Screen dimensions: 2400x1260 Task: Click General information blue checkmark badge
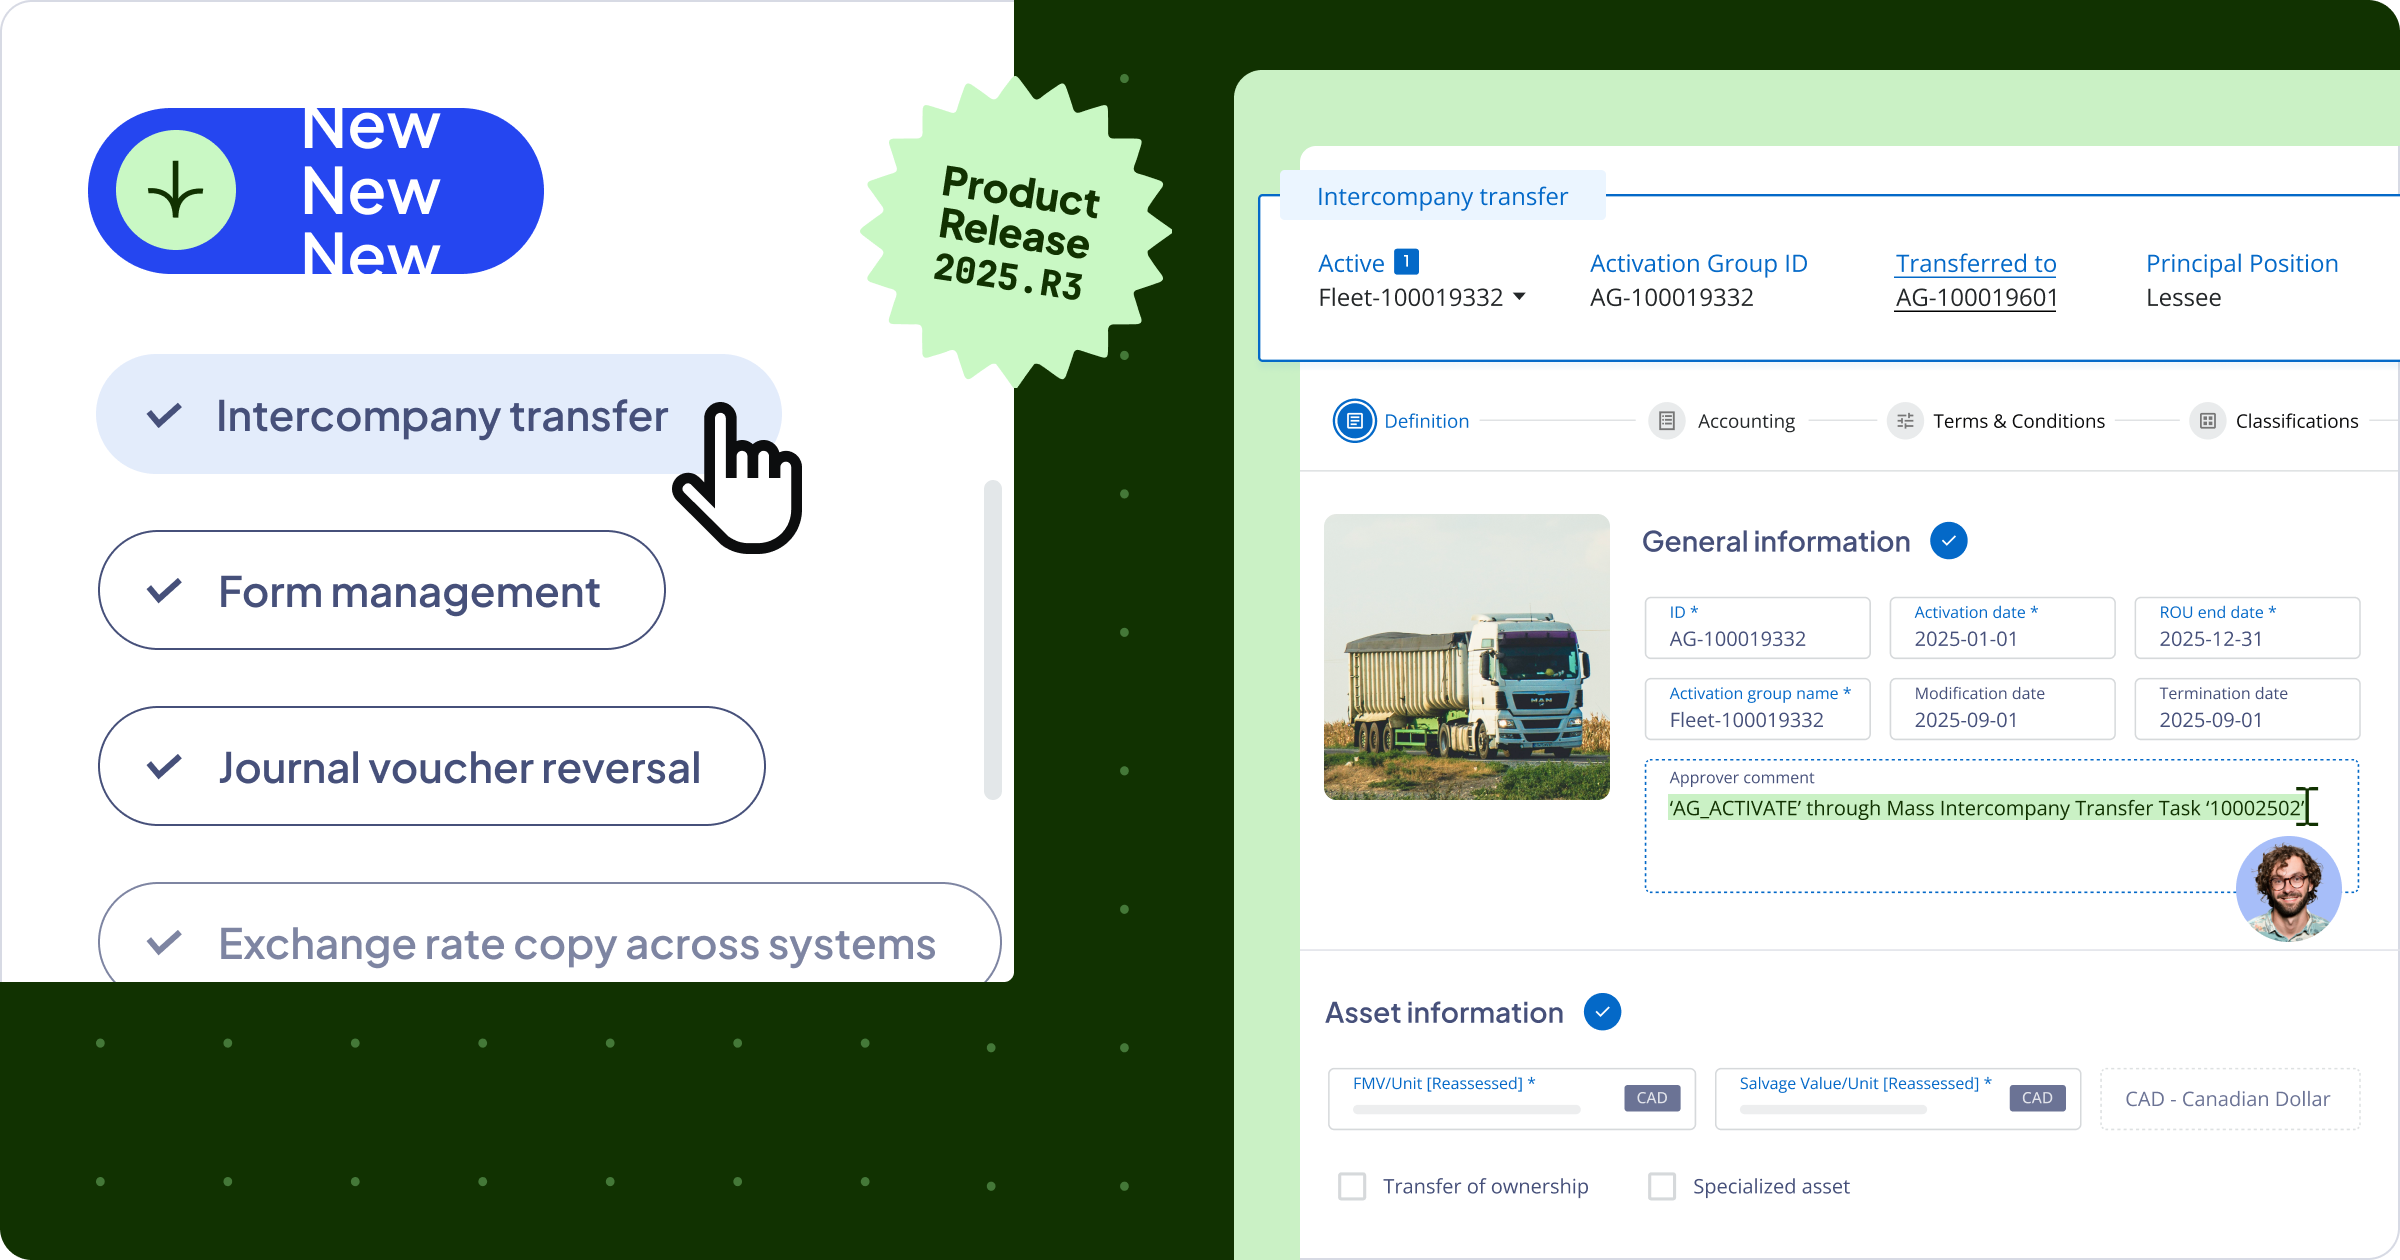[x=1948, y=541]
